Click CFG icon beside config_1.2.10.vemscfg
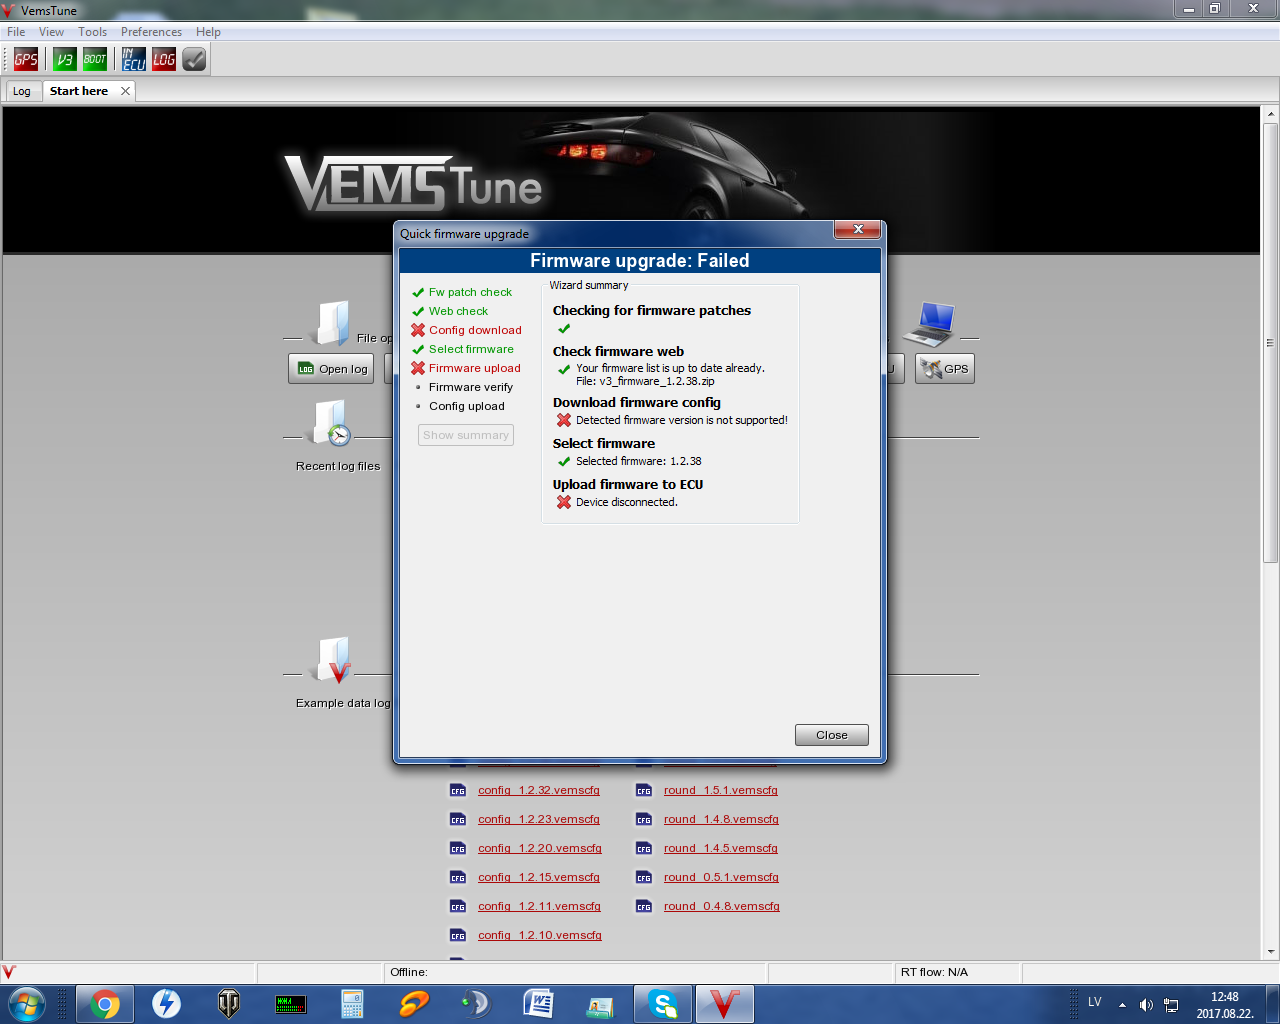Viewport: 1280px width, 1024px height. click(x=458, y=935)
